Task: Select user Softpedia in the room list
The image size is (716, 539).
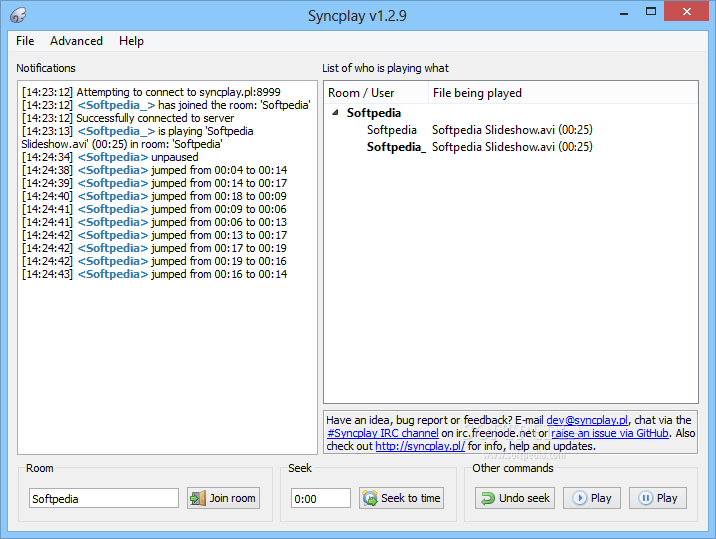Action: coord(391,130)
